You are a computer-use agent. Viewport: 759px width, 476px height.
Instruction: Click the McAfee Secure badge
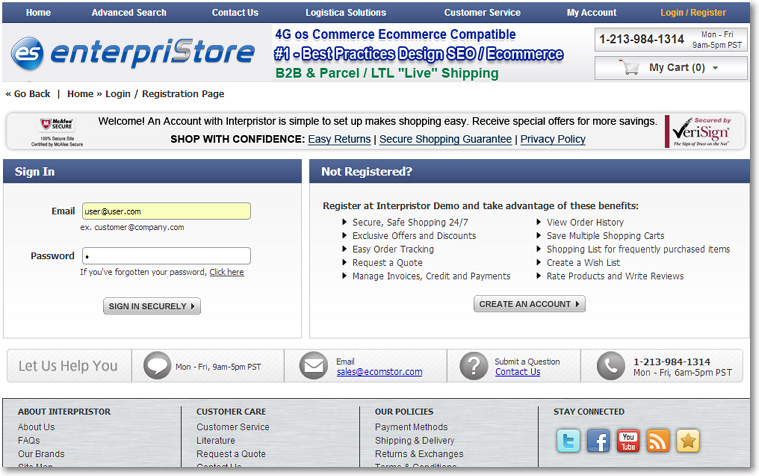[57, 132]
